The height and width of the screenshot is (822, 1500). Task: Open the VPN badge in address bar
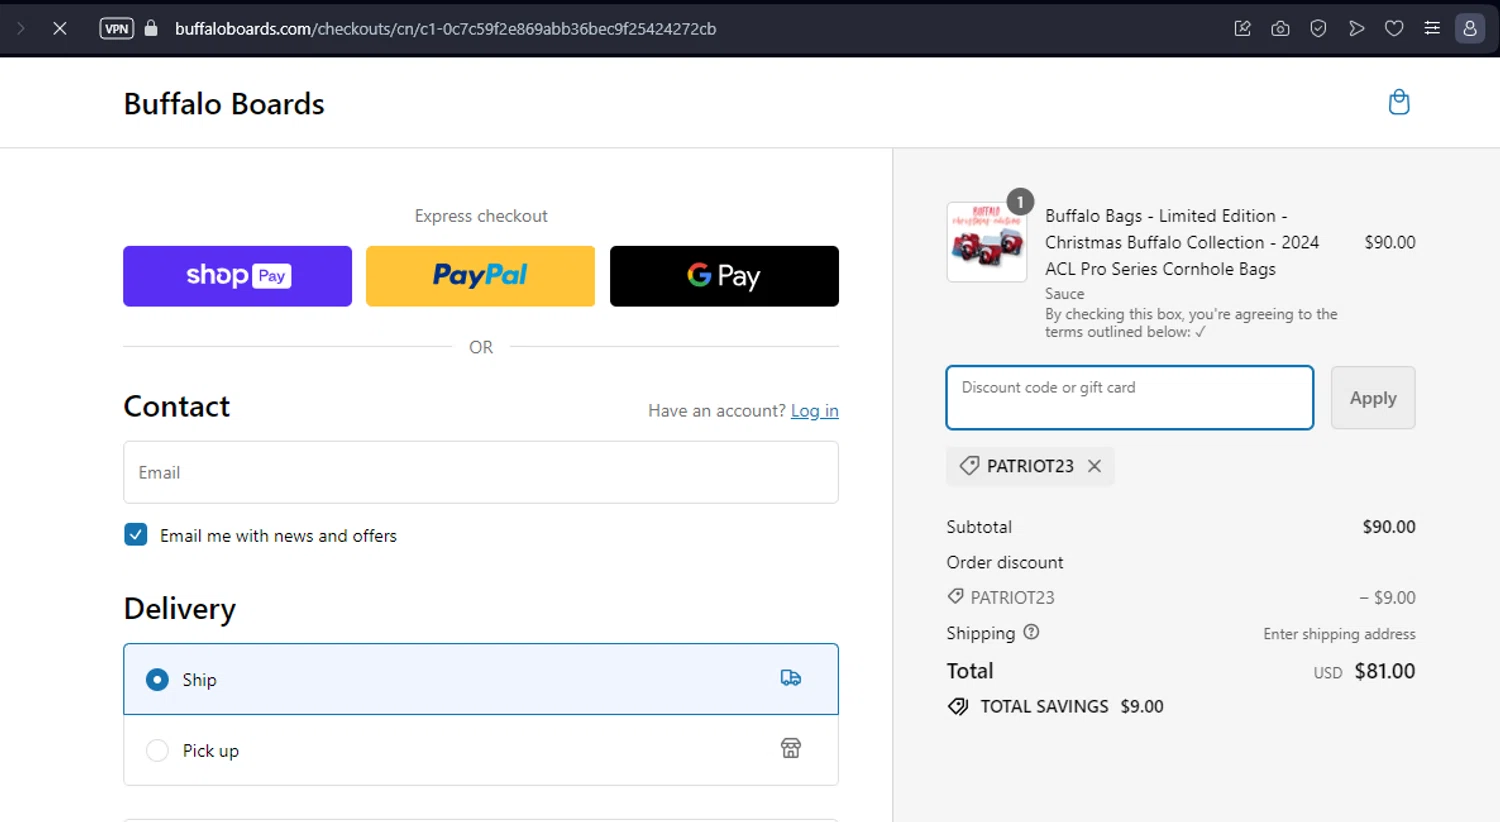[116, 29]
